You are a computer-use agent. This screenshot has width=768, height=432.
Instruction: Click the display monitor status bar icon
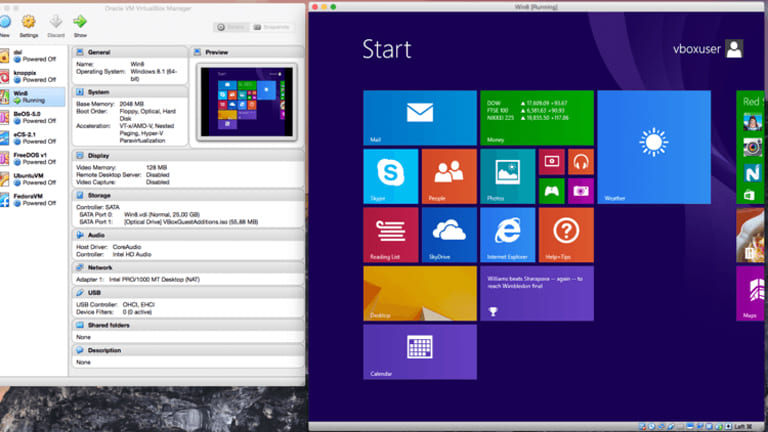[x=690, y=426]
